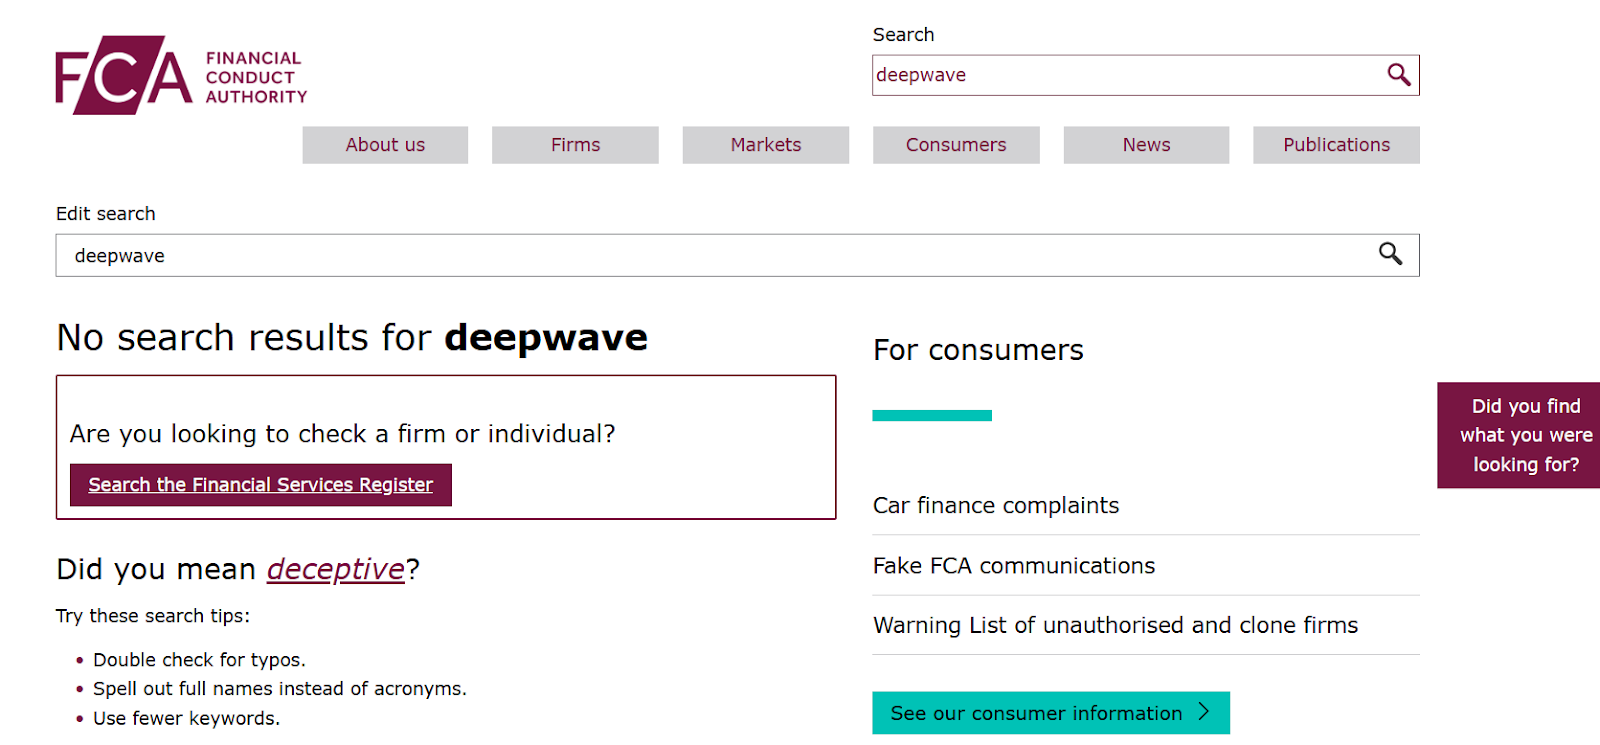Viewport: 1600px width, 745px height.
Task: Open the Firms menu
Action: coord(575,145)
